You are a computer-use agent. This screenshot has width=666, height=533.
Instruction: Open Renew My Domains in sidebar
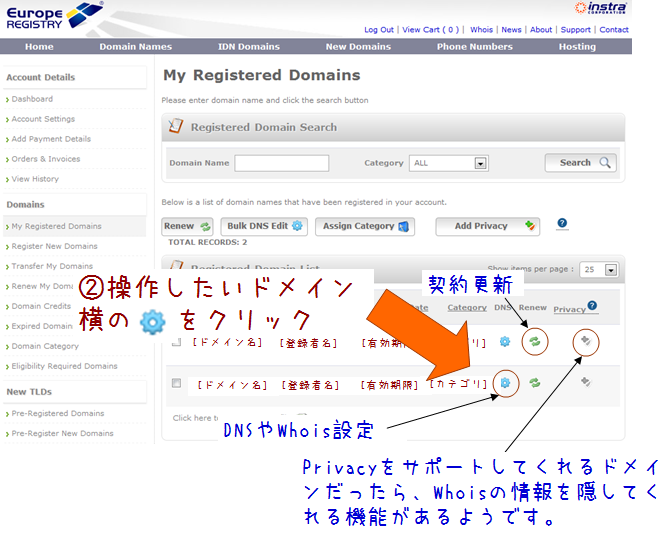pos(42,286)
